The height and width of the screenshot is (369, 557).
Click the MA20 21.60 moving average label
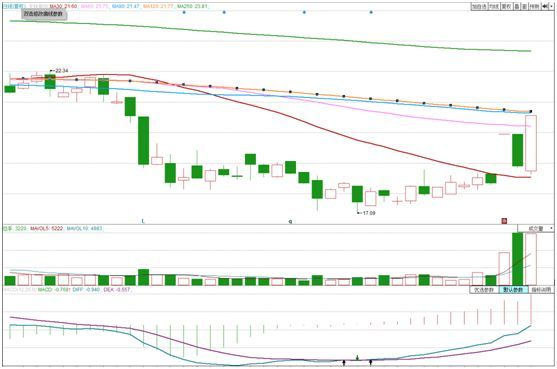pyautogui.click(x=63, y=6)
